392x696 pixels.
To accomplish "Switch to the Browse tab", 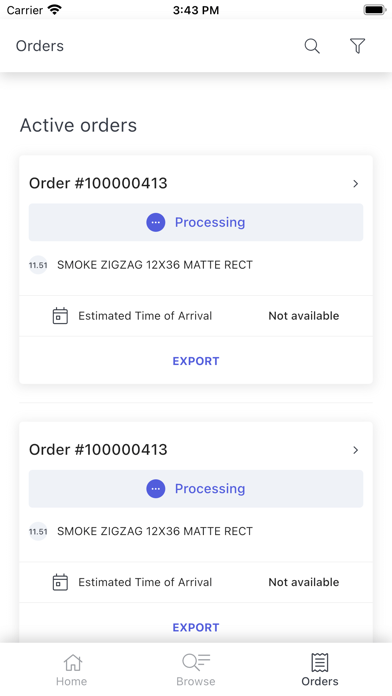I will [196, 670].
